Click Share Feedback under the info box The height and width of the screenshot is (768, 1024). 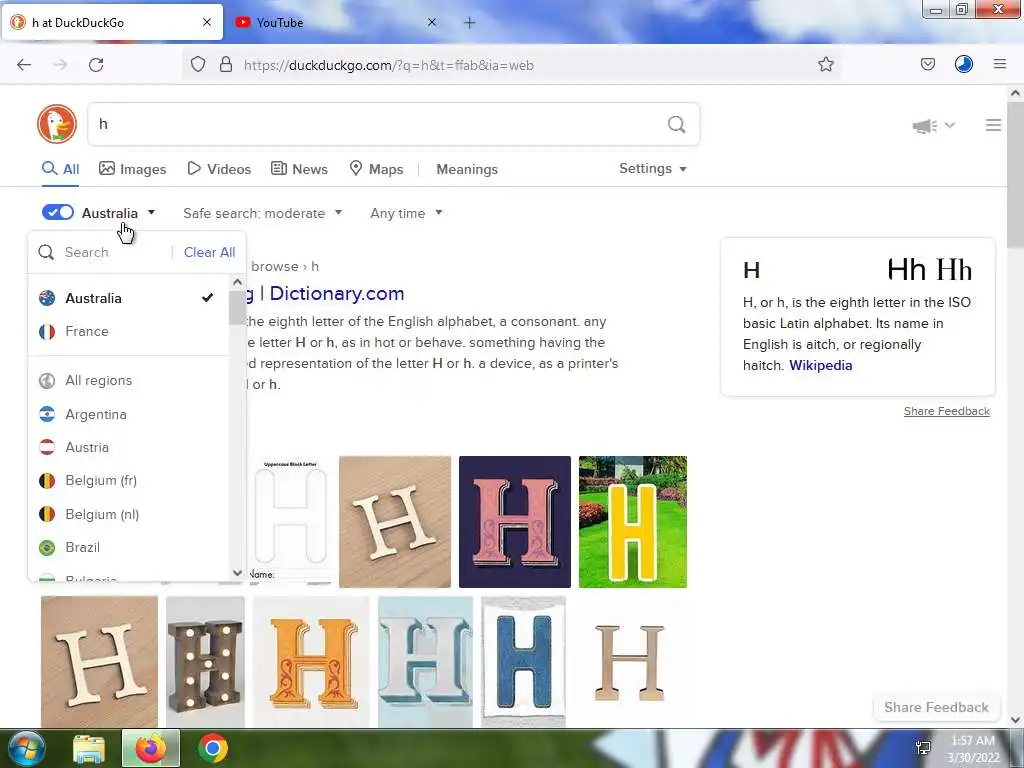[x=946, y=411]
